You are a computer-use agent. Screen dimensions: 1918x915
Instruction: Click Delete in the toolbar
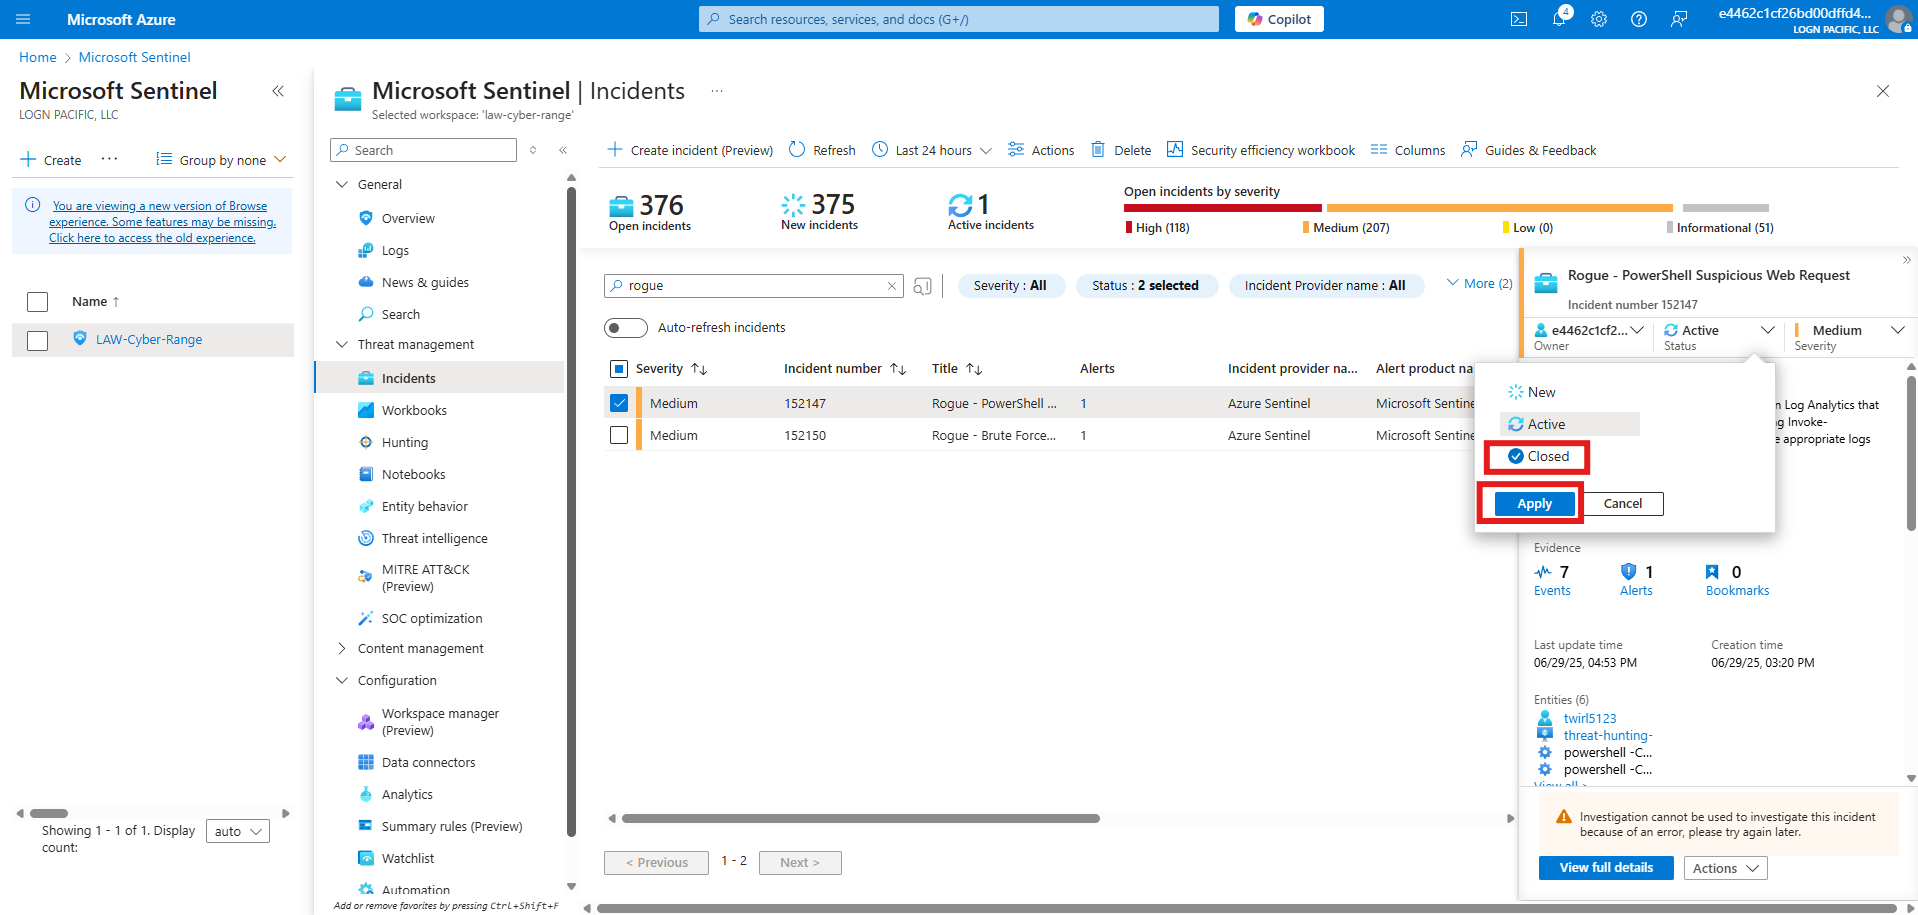pos(1121,150)
